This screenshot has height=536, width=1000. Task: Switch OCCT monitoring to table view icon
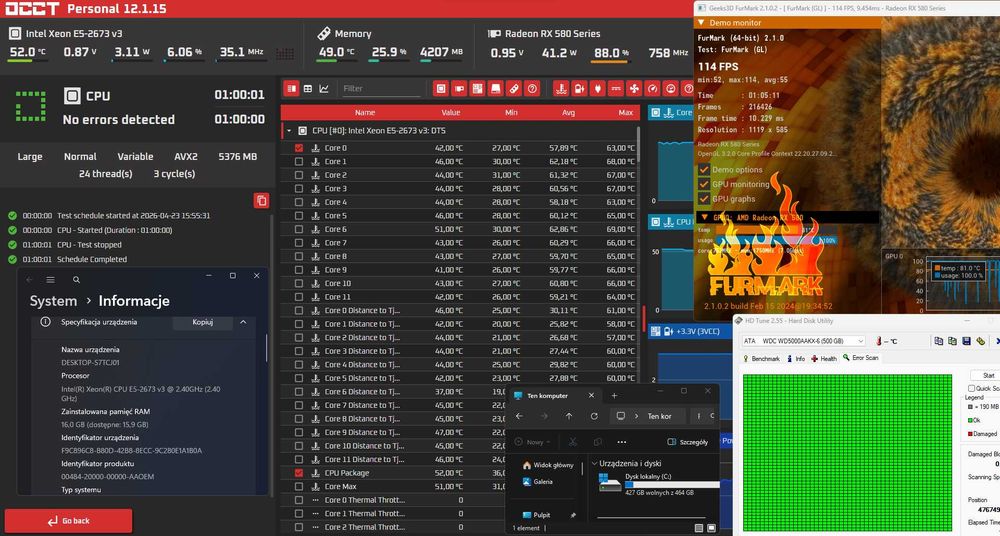tap(308, 89)
